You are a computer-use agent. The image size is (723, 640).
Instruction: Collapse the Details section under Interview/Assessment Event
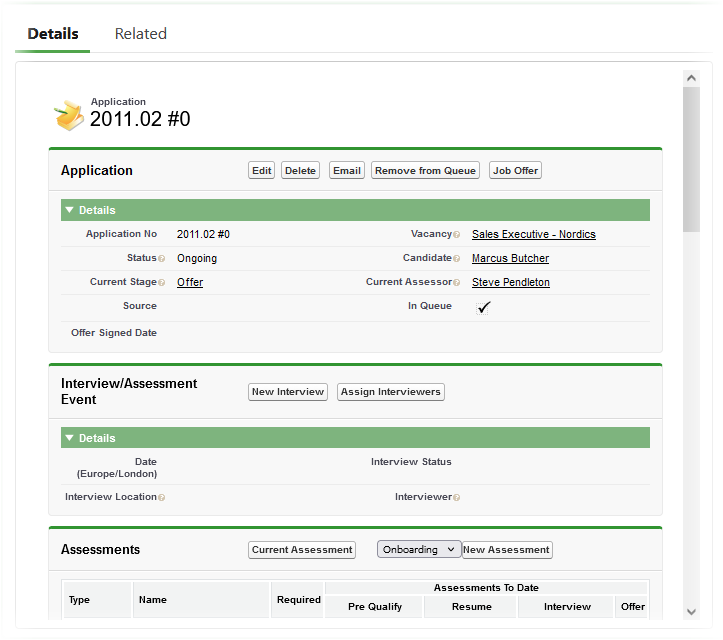point(69,439)
